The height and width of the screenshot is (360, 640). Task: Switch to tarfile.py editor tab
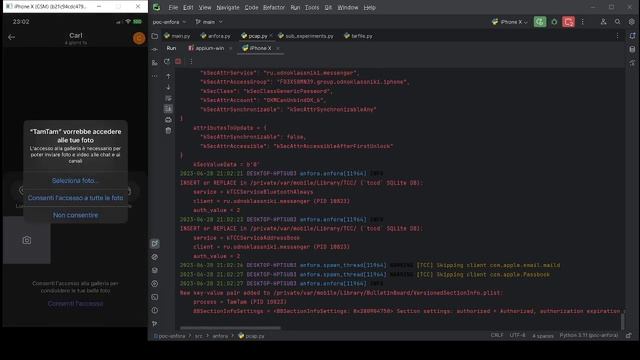coord(358,36)
